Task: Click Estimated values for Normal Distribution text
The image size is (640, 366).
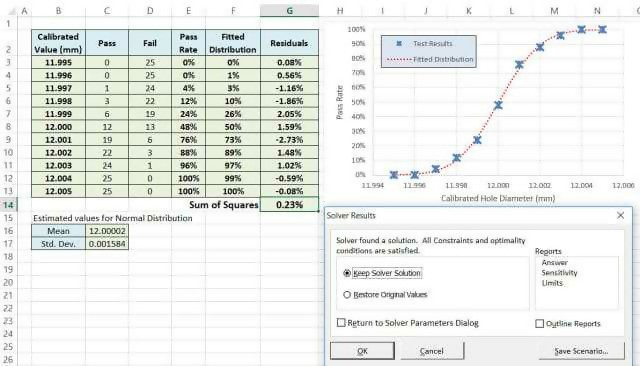Action: tap(113, 218)
